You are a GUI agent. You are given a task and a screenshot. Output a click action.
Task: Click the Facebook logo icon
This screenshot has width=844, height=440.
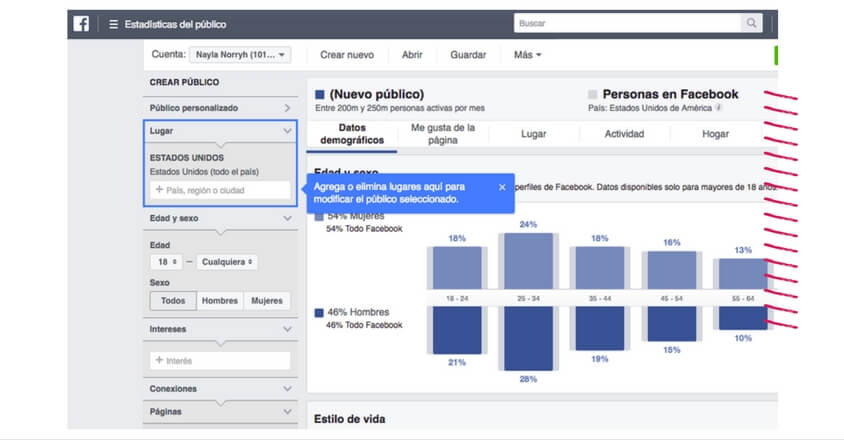point(81,24)
